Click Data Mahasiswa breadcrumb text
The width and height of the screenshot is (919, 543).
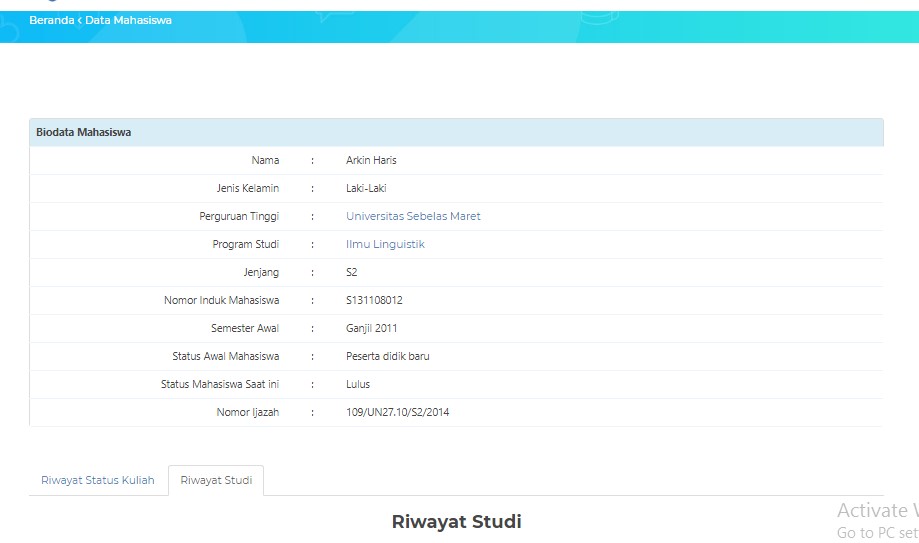coord(128,20)
